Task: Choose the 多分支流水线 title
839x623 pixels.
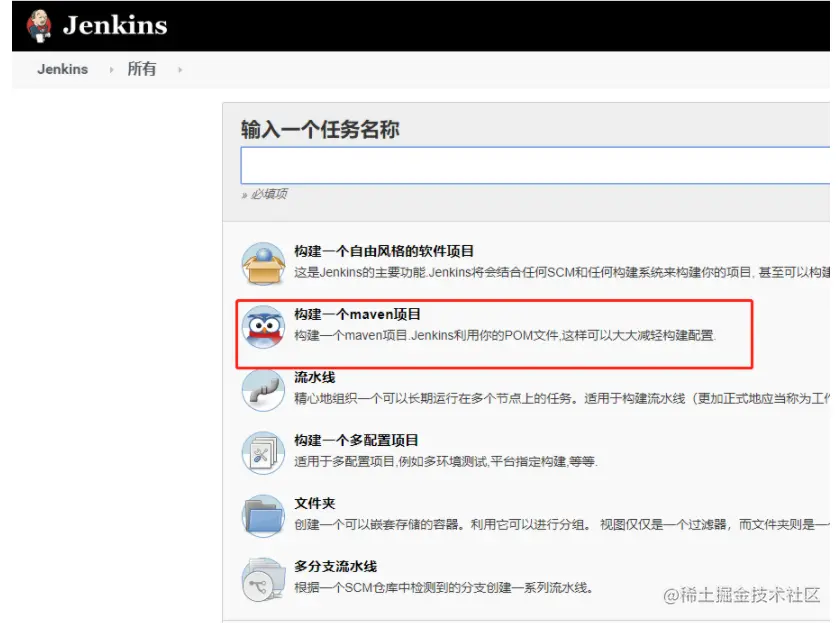Action: tap(335, 566)
